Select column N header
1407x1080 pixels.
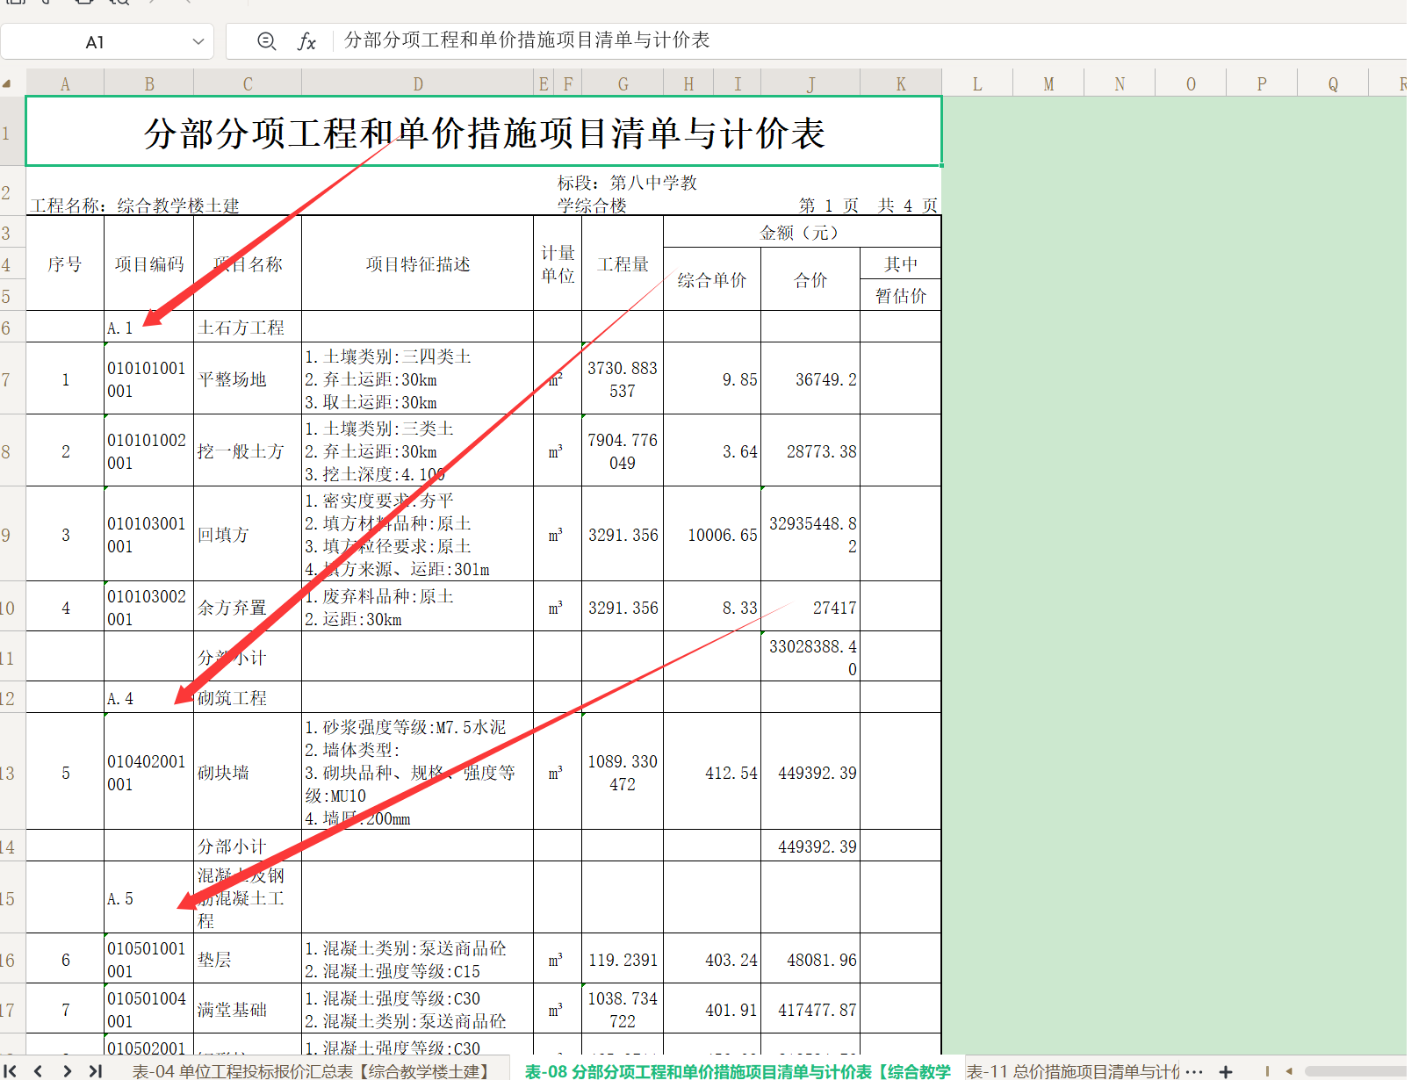tap(1119, 84)
